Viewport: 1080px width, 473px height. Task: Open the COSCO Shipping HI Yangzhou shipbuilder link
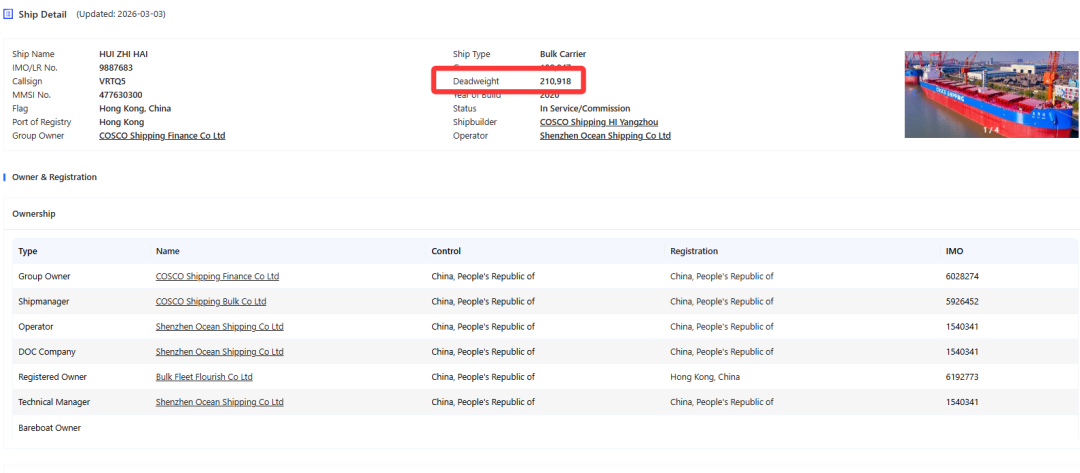click(598, 122)
